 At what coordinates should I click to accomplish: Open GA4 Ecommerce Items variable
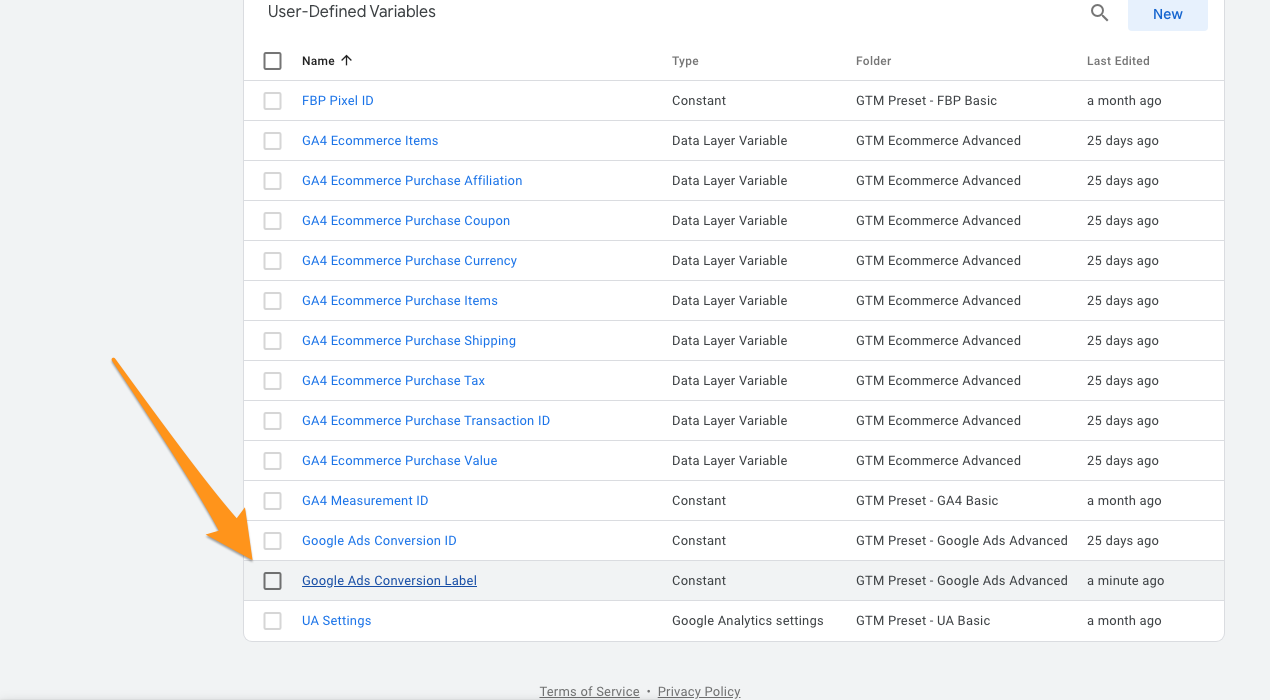point(370,141)
